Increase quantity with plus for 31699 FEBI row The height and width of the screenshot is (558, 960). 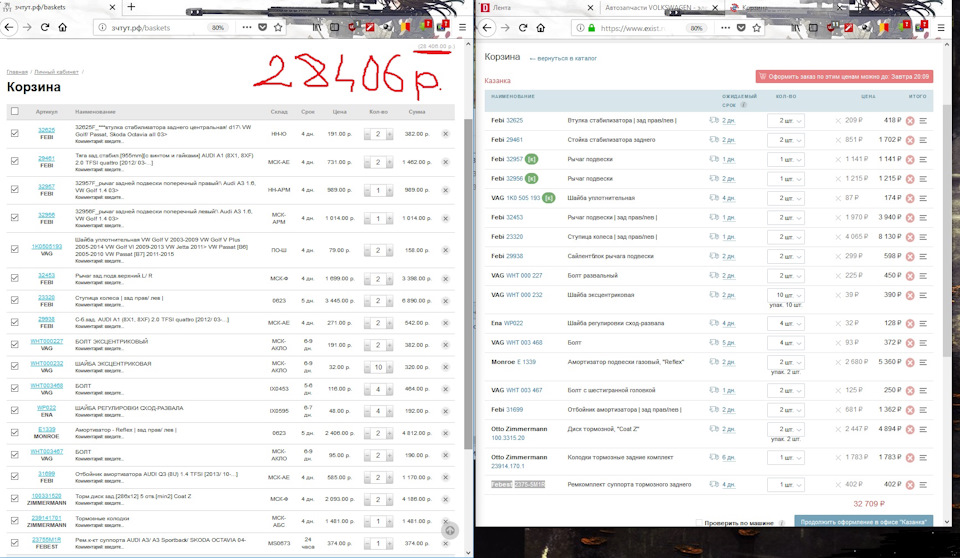(x=389, y=478)
